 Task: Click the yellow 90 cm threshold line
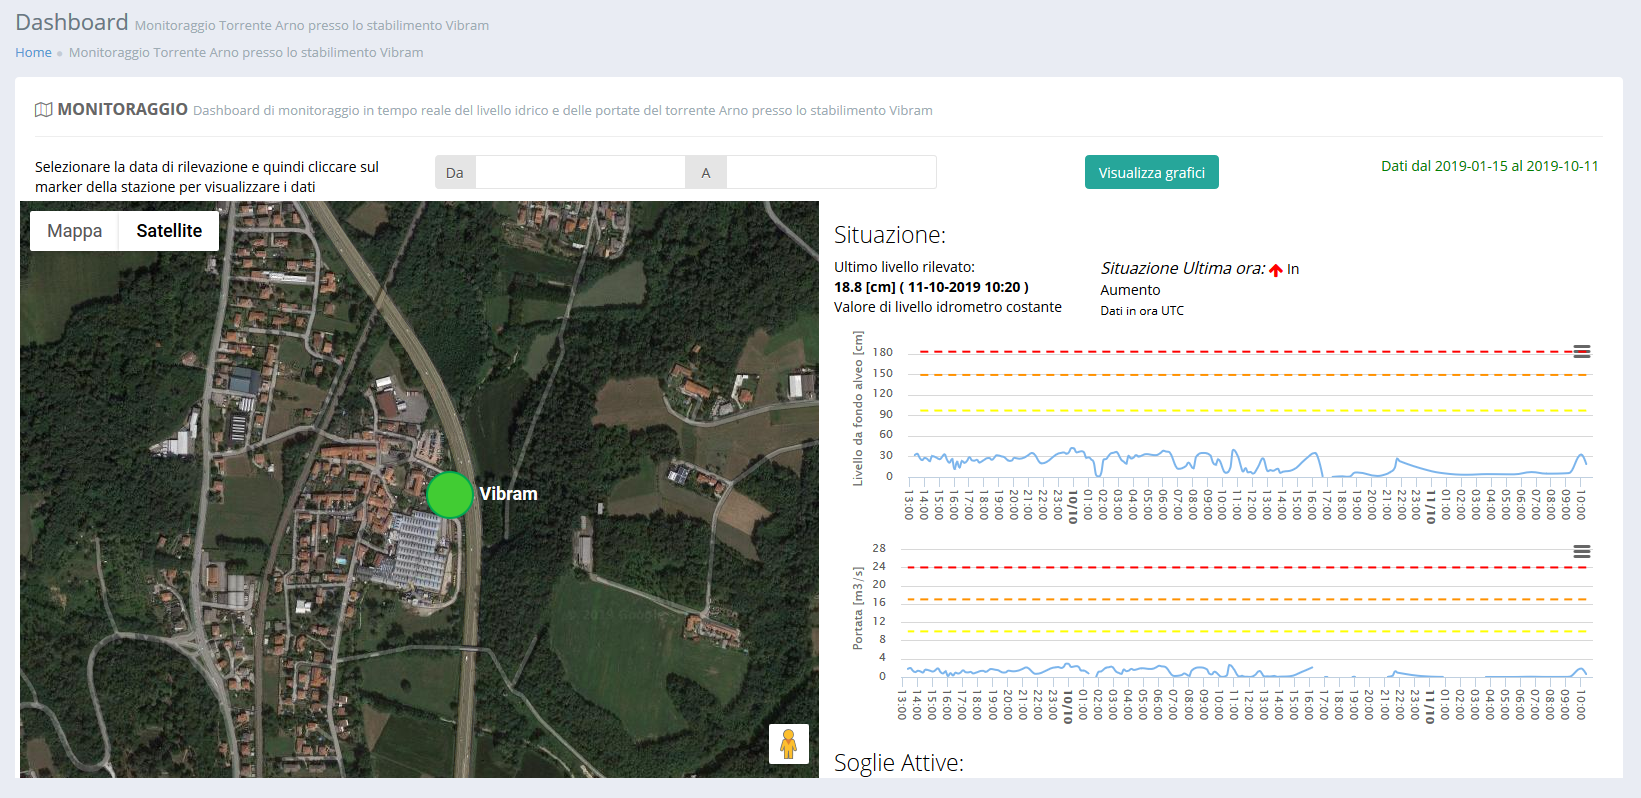[x=1253, y=411]
